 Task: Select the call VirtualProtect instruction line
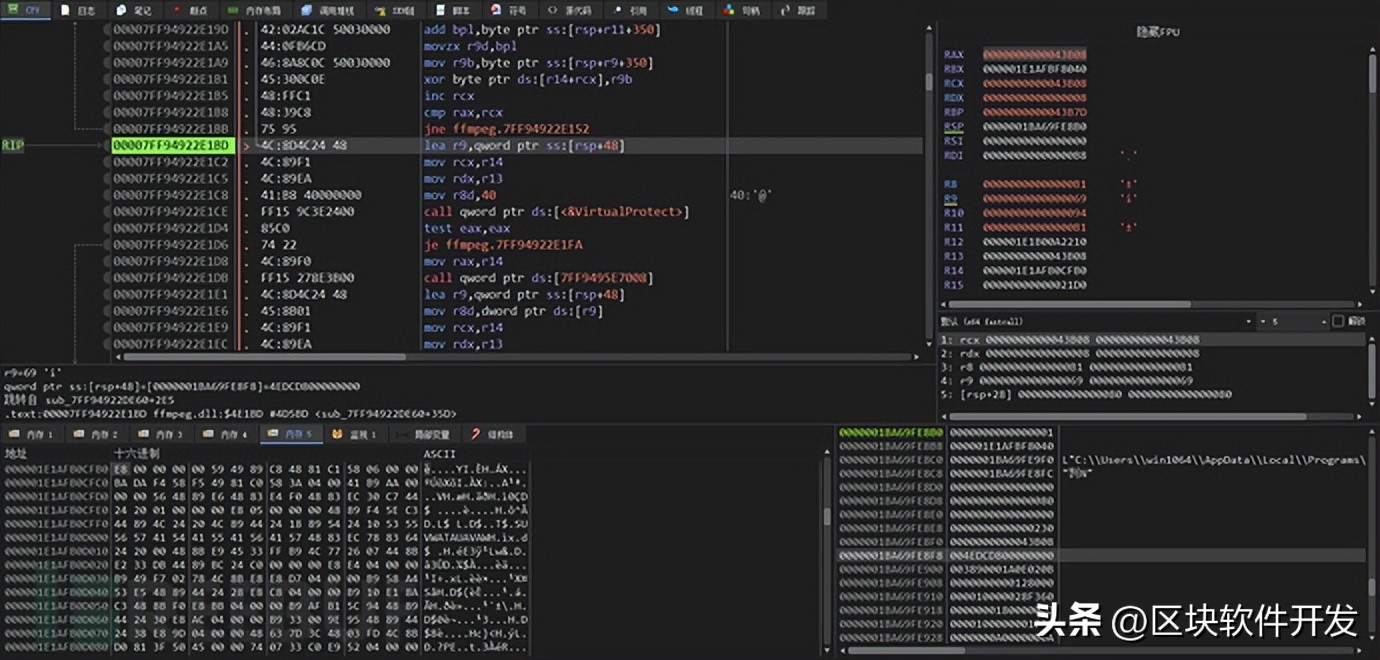click(556, 212)
